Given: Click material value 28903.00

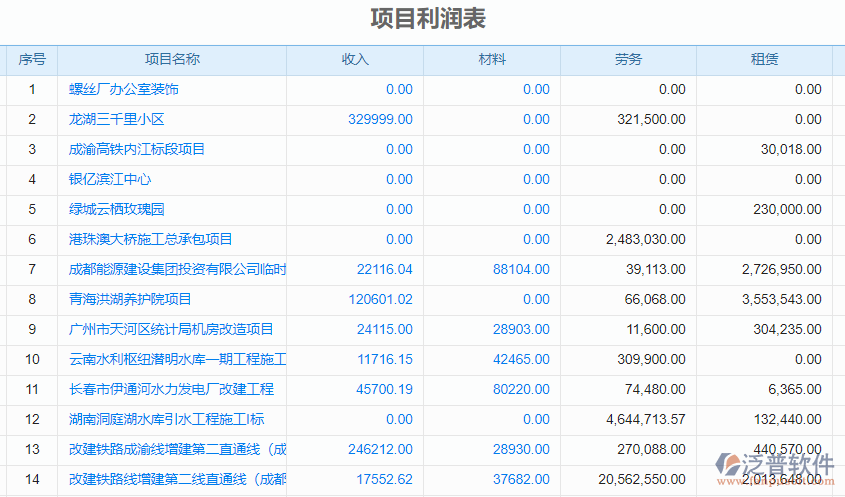Looking at the screenshot, I should pos(521,329).
